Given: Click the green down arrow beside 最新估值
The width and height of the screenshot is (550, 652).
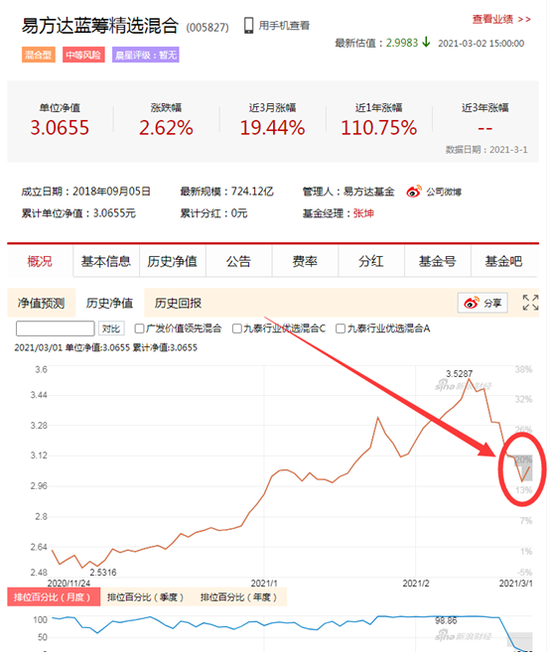Looking at the screenshot, I should tap(426, 42).
